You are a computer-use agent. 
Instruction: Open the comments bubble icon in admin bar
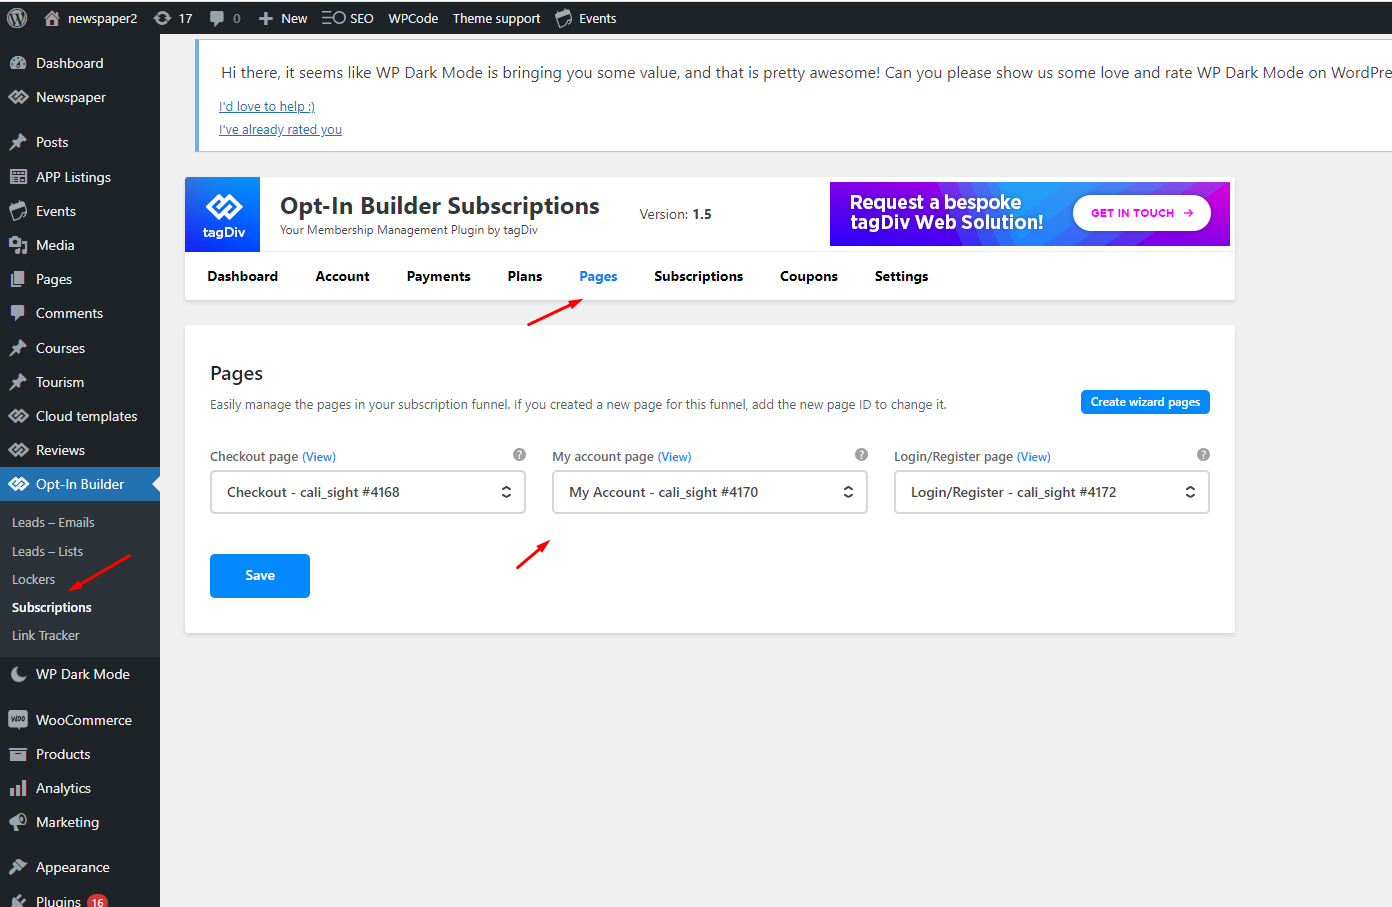[217, 18]
